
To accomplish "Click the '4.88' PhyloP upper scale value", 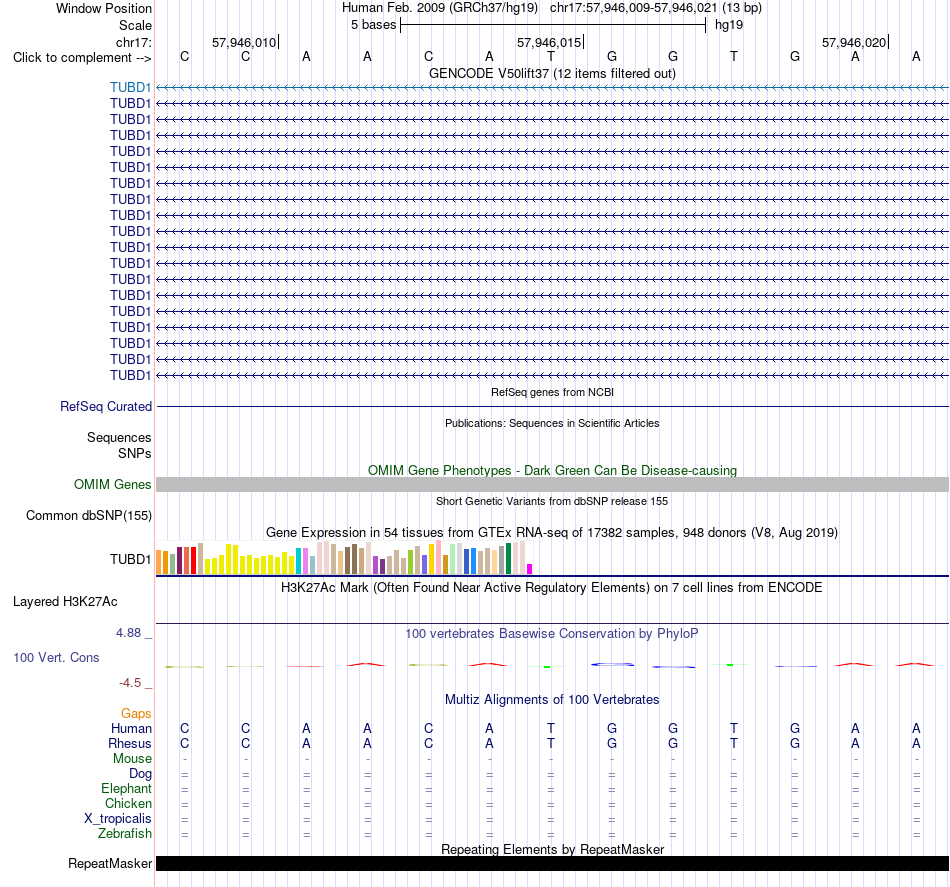I will click(x=128, y=633).
